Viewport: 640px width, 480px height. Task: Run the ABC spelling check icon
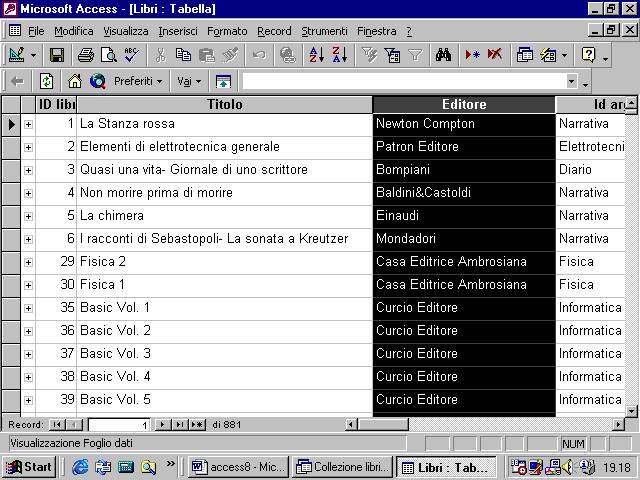(x=131, y=55)
